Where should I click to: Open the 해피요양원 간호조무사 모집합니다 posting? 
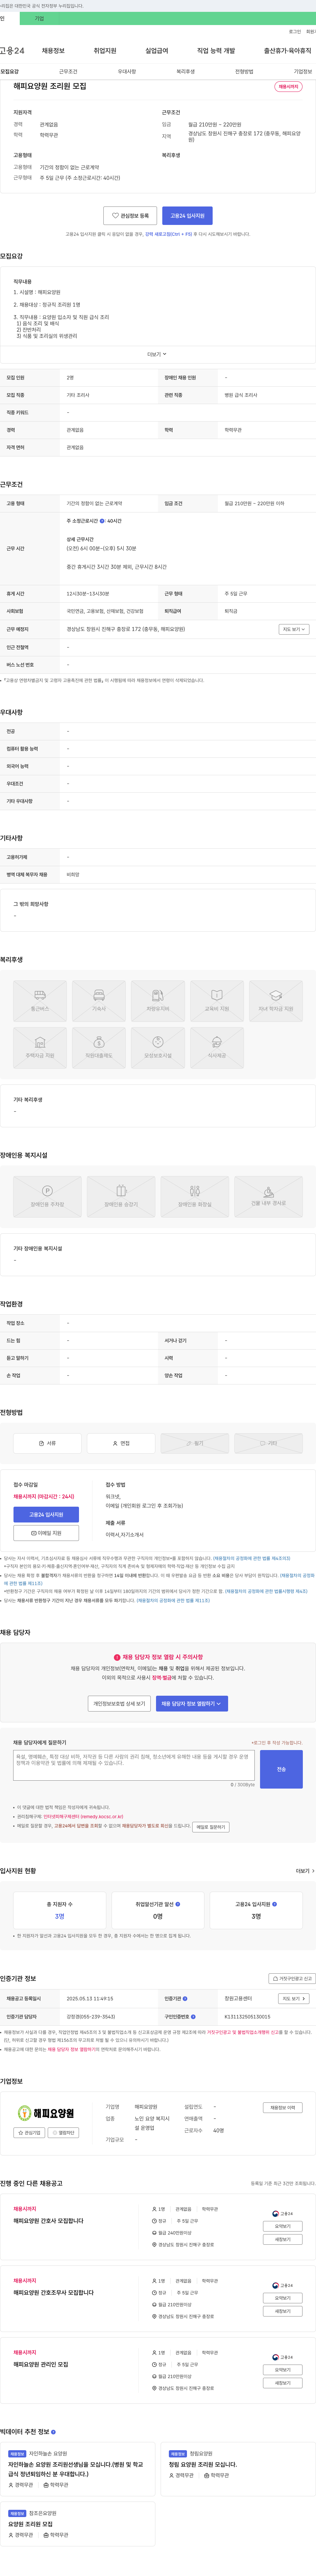pos(53,2293)
